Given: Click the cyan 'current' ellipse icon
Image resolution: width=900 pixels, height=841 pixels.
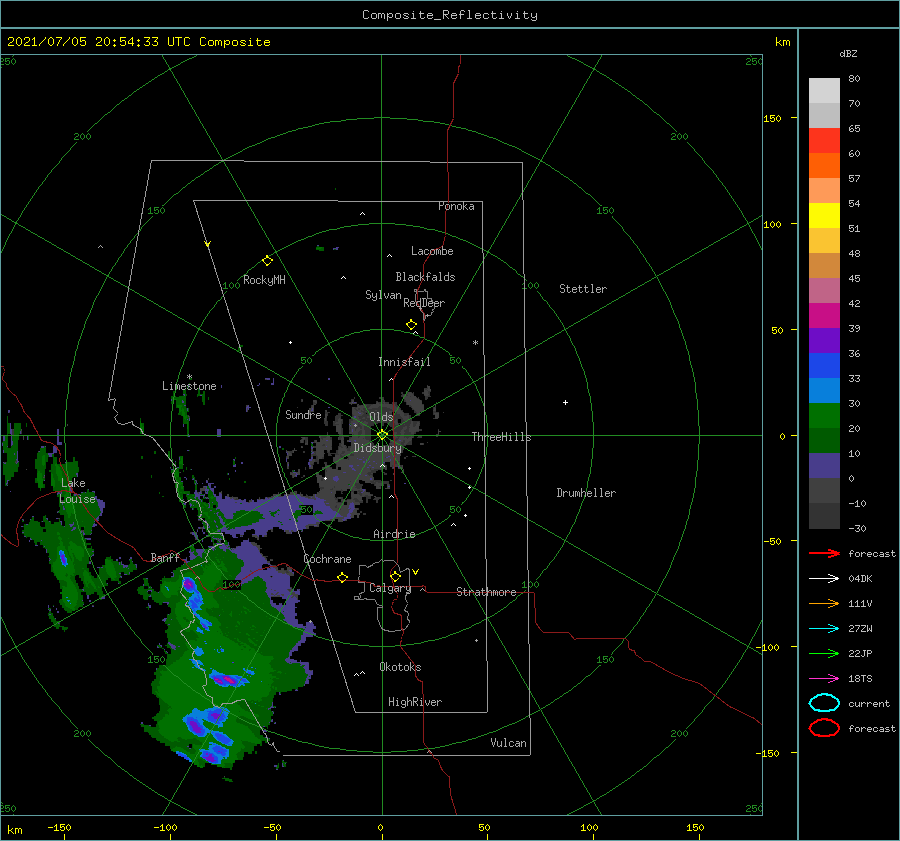Looking at the screenshot, I should [x=824, y=703].
